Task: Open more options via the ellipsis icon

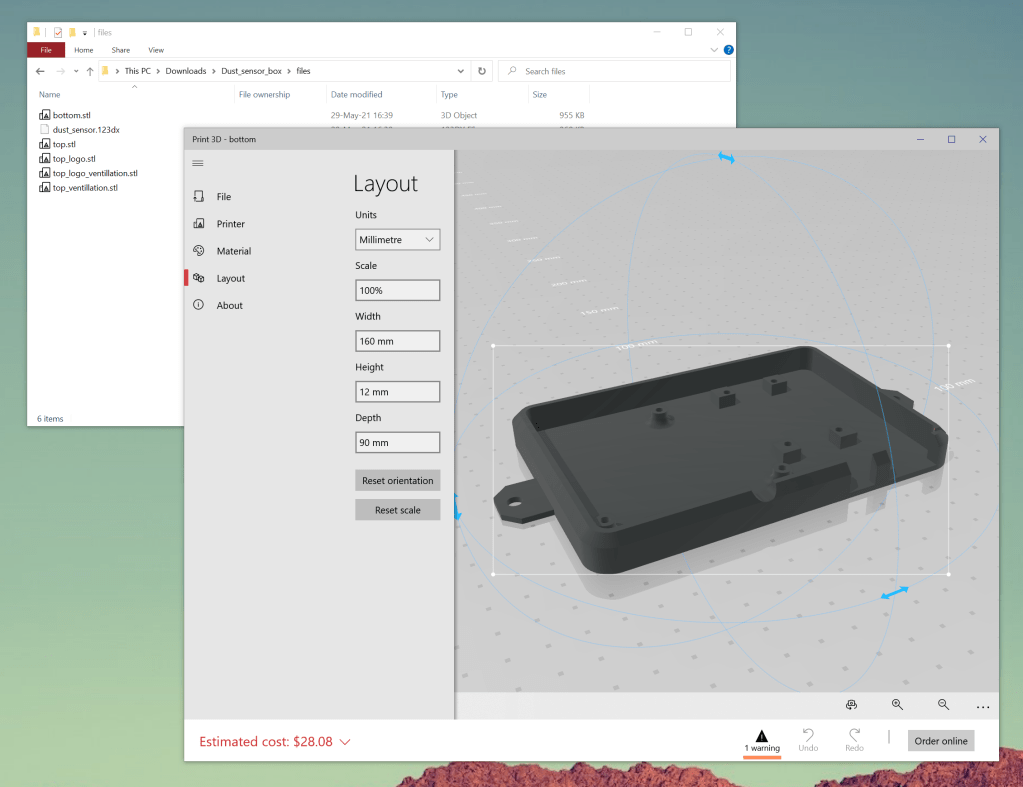Action: (x=983, y=705)
